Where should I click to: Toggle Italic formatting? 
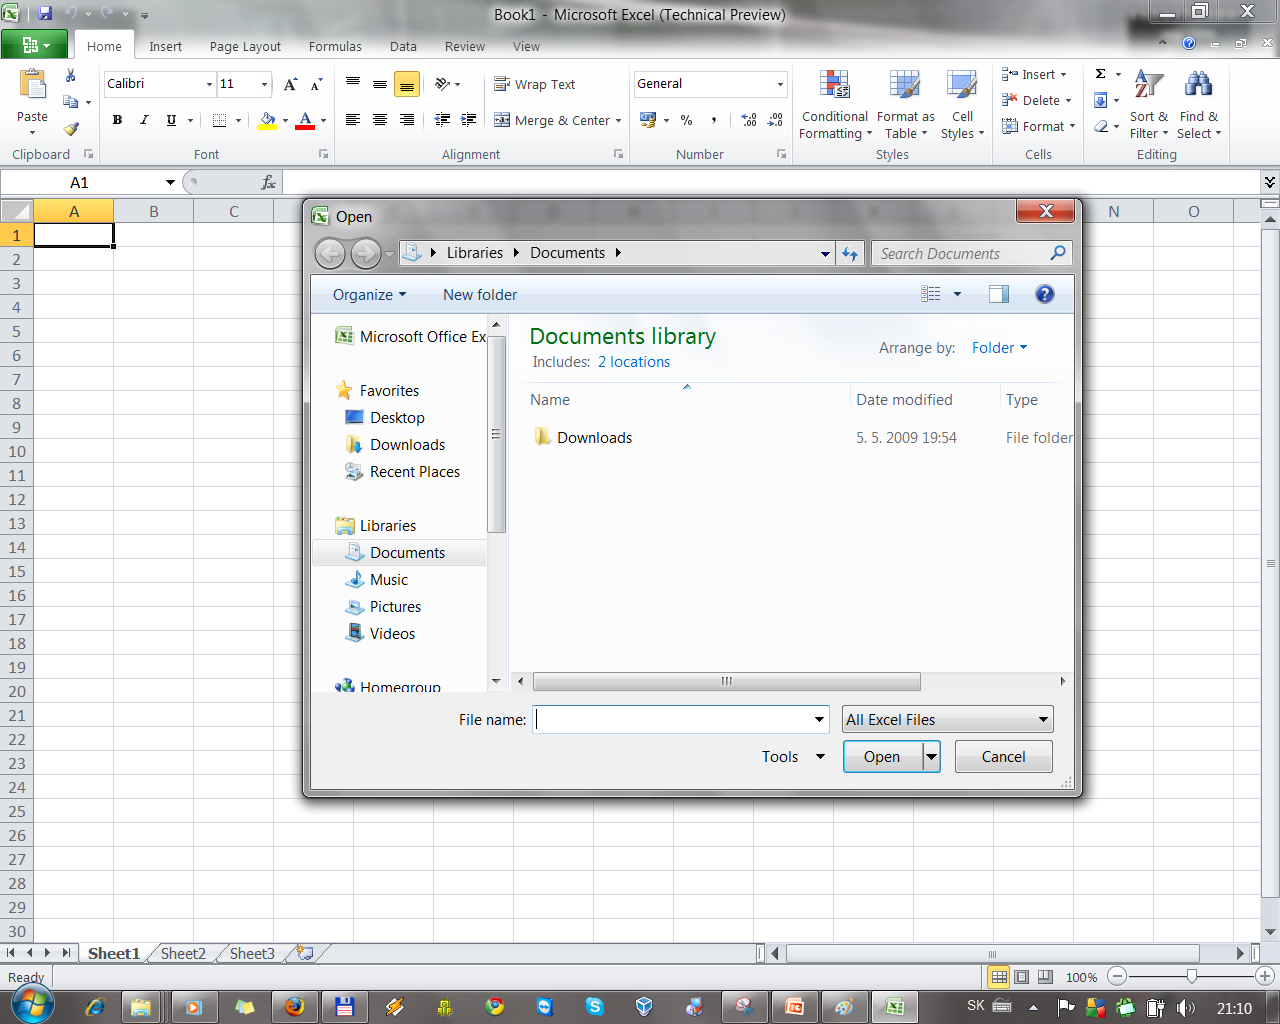point(144,120)
